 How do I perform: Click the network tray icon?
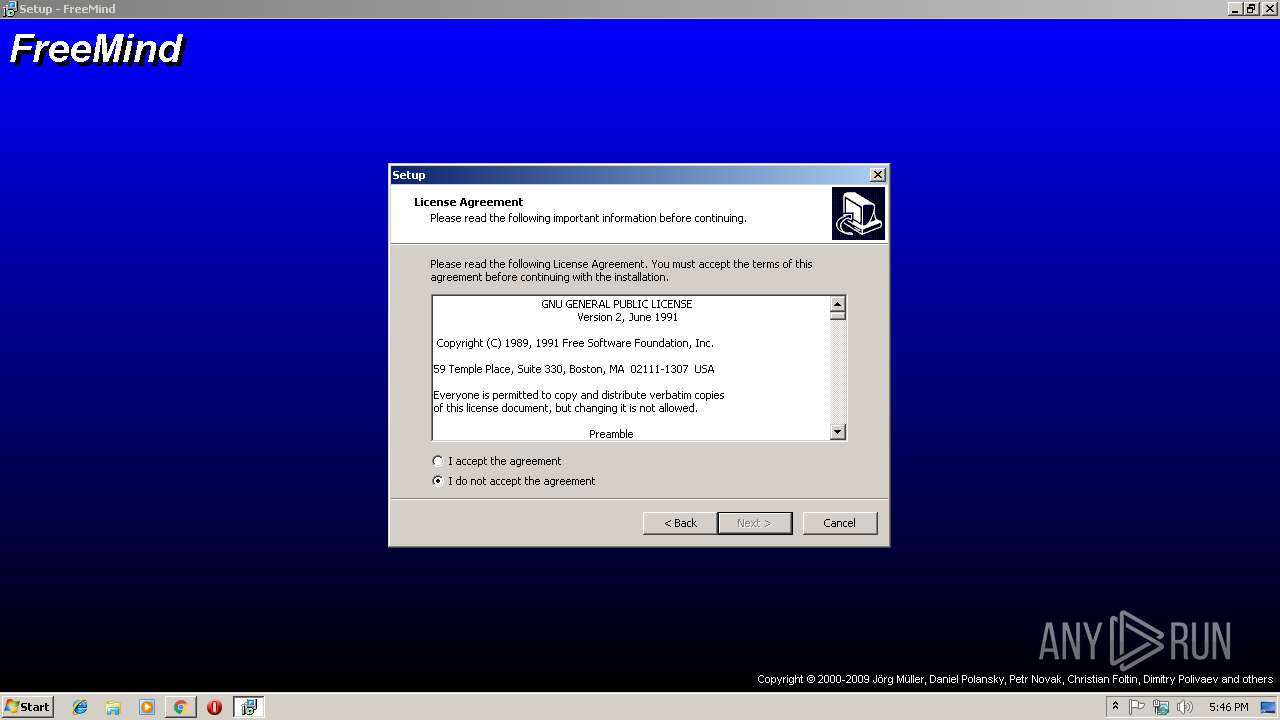coord(1161,707)
